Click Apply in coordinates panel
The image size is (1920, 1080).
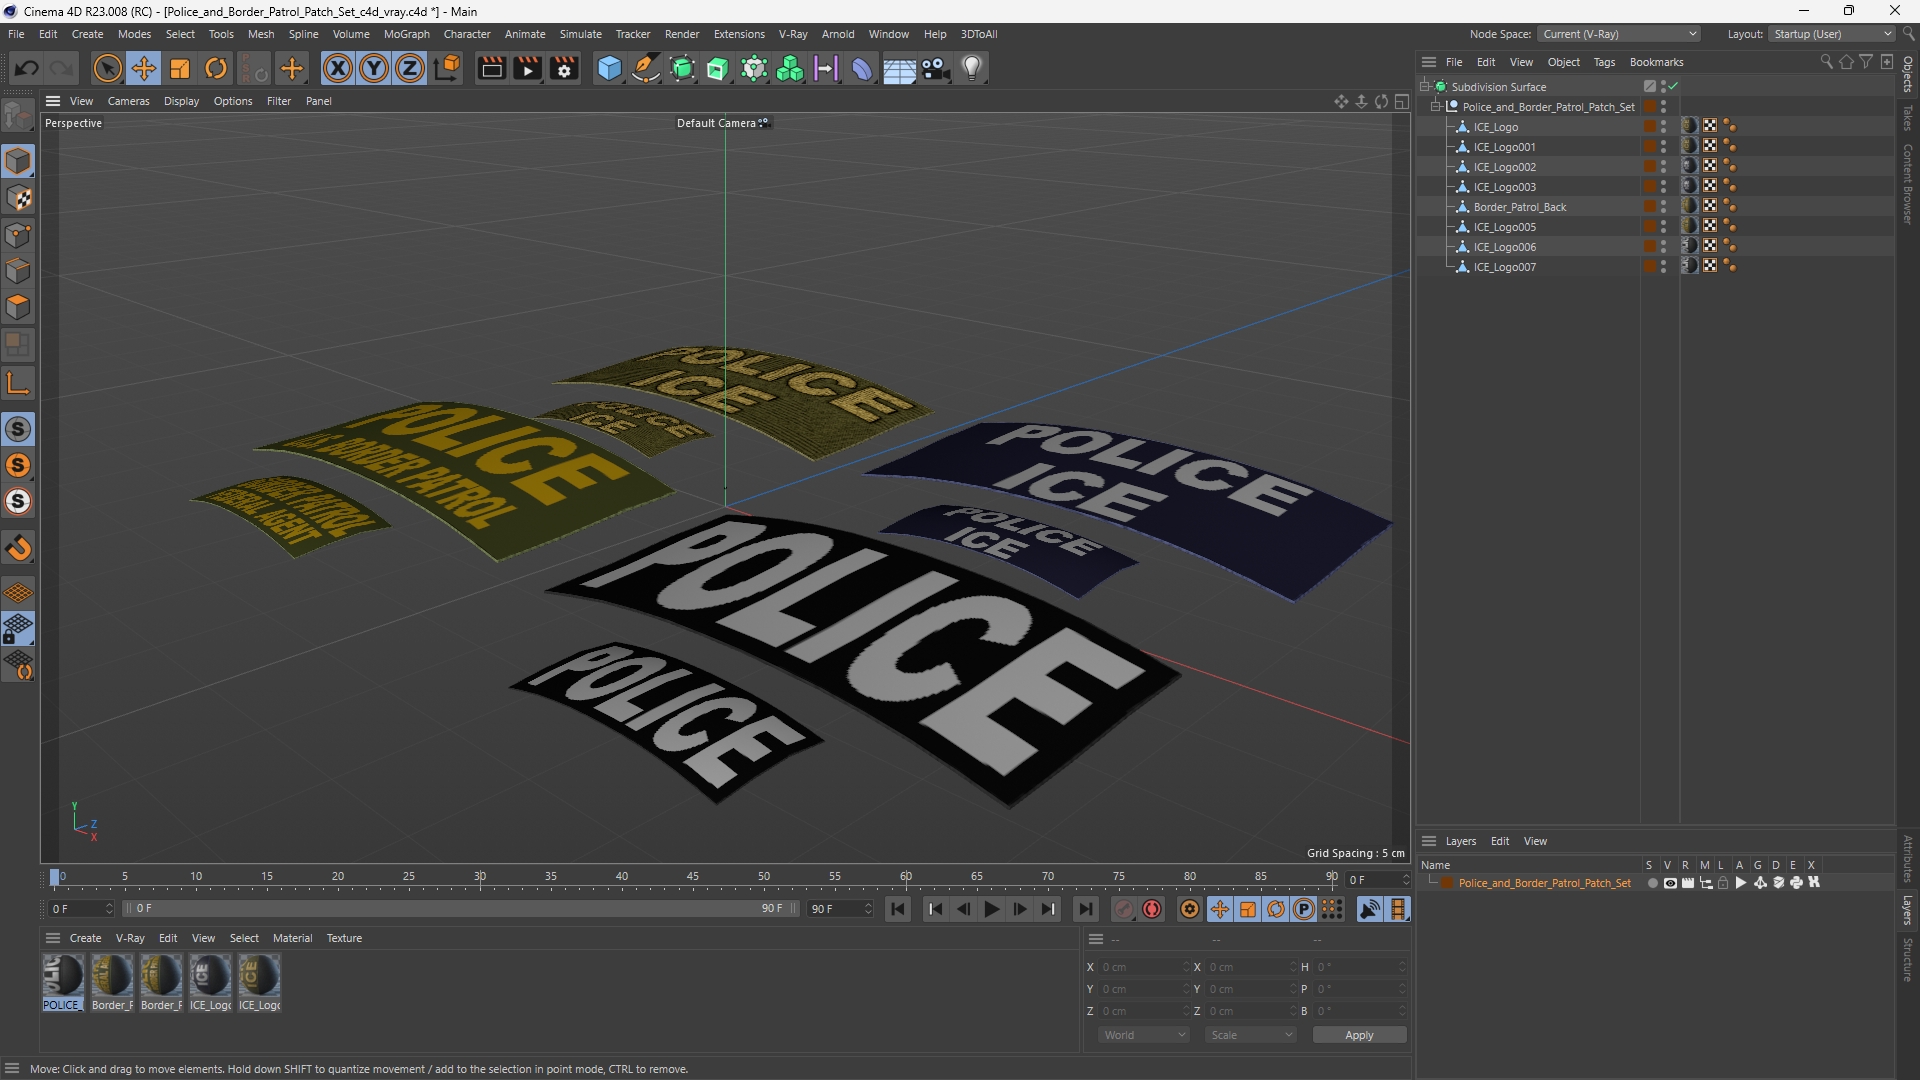pyautogui.click(x=1359, y=1035)
